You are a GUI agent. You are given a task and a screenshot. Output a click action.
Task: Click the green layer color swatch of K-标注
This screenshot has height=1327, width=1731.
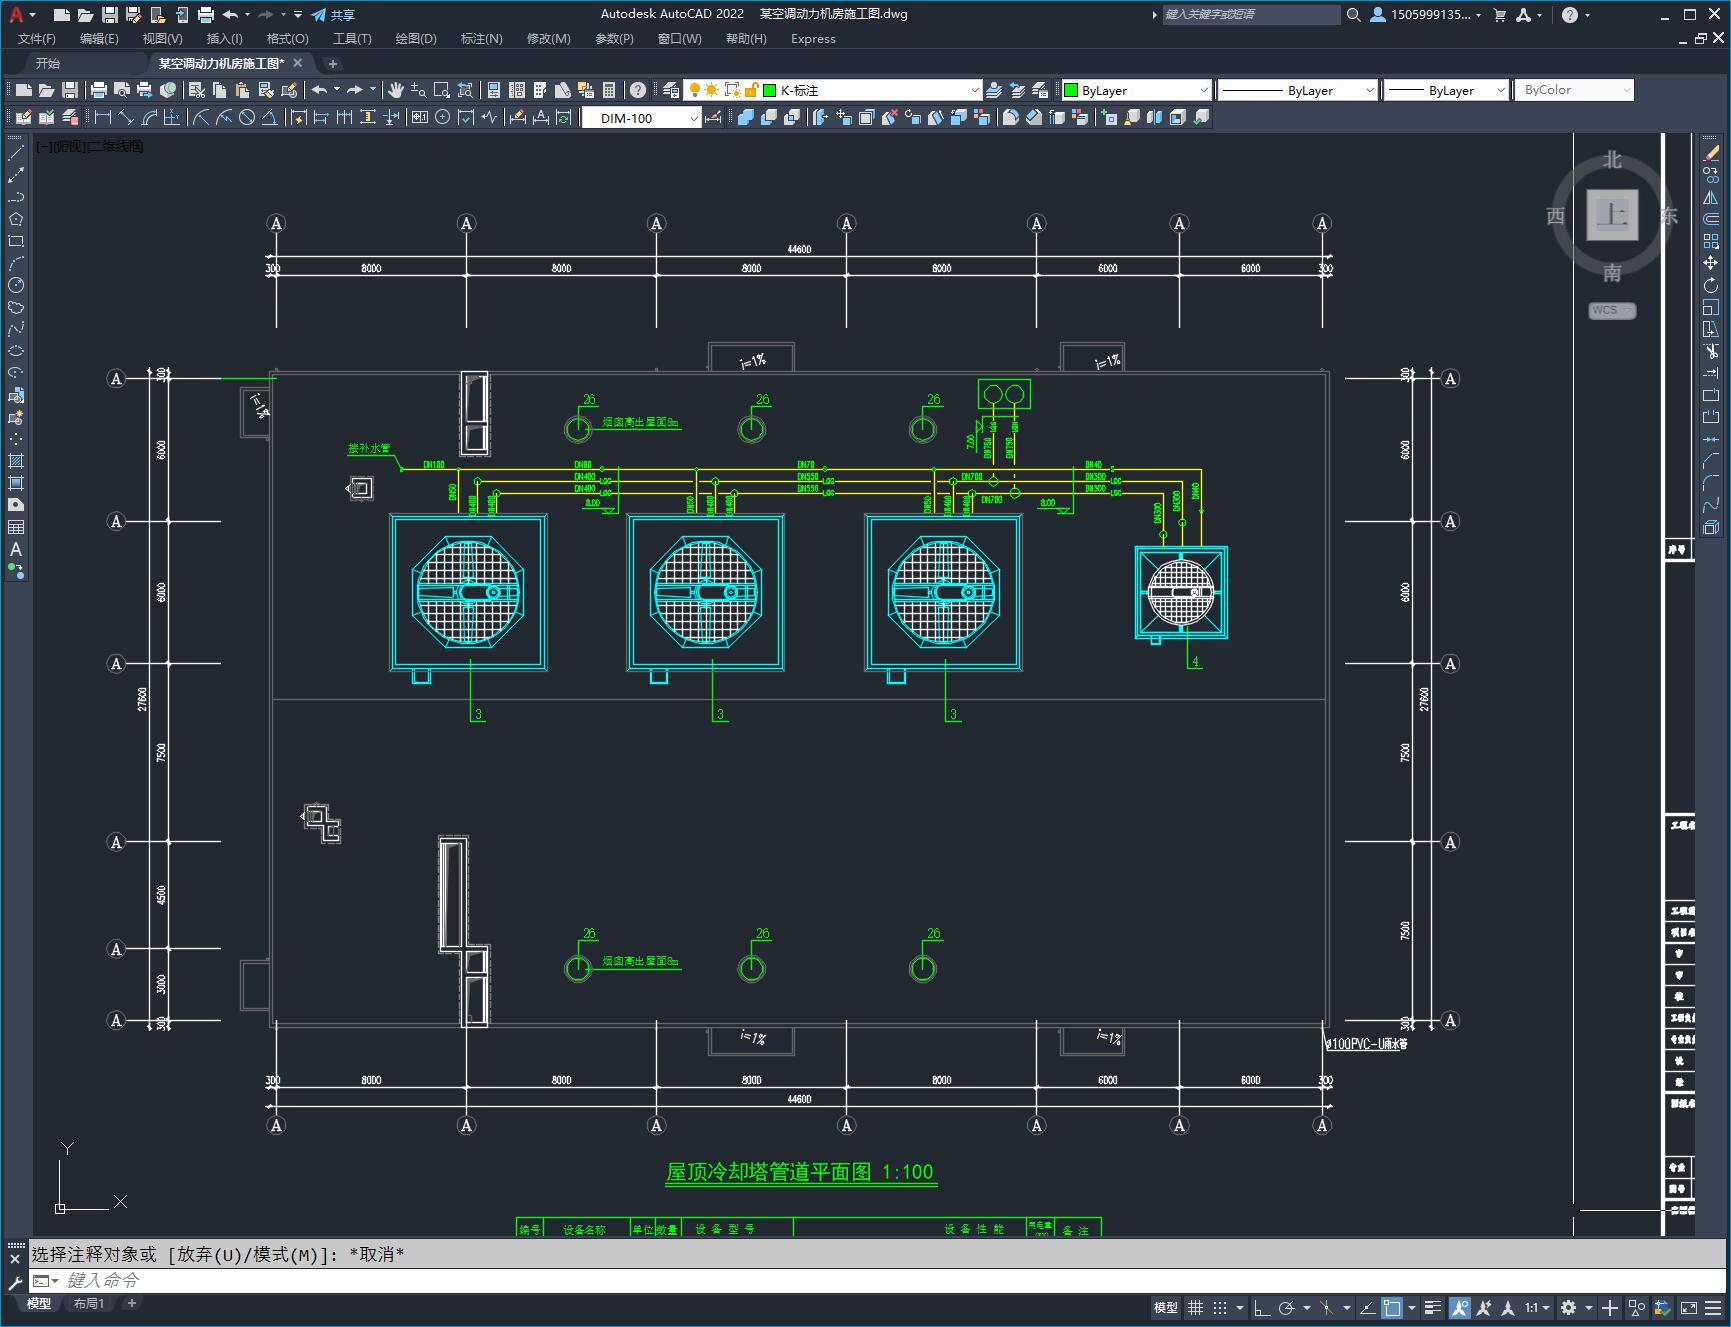pos(770,90)
